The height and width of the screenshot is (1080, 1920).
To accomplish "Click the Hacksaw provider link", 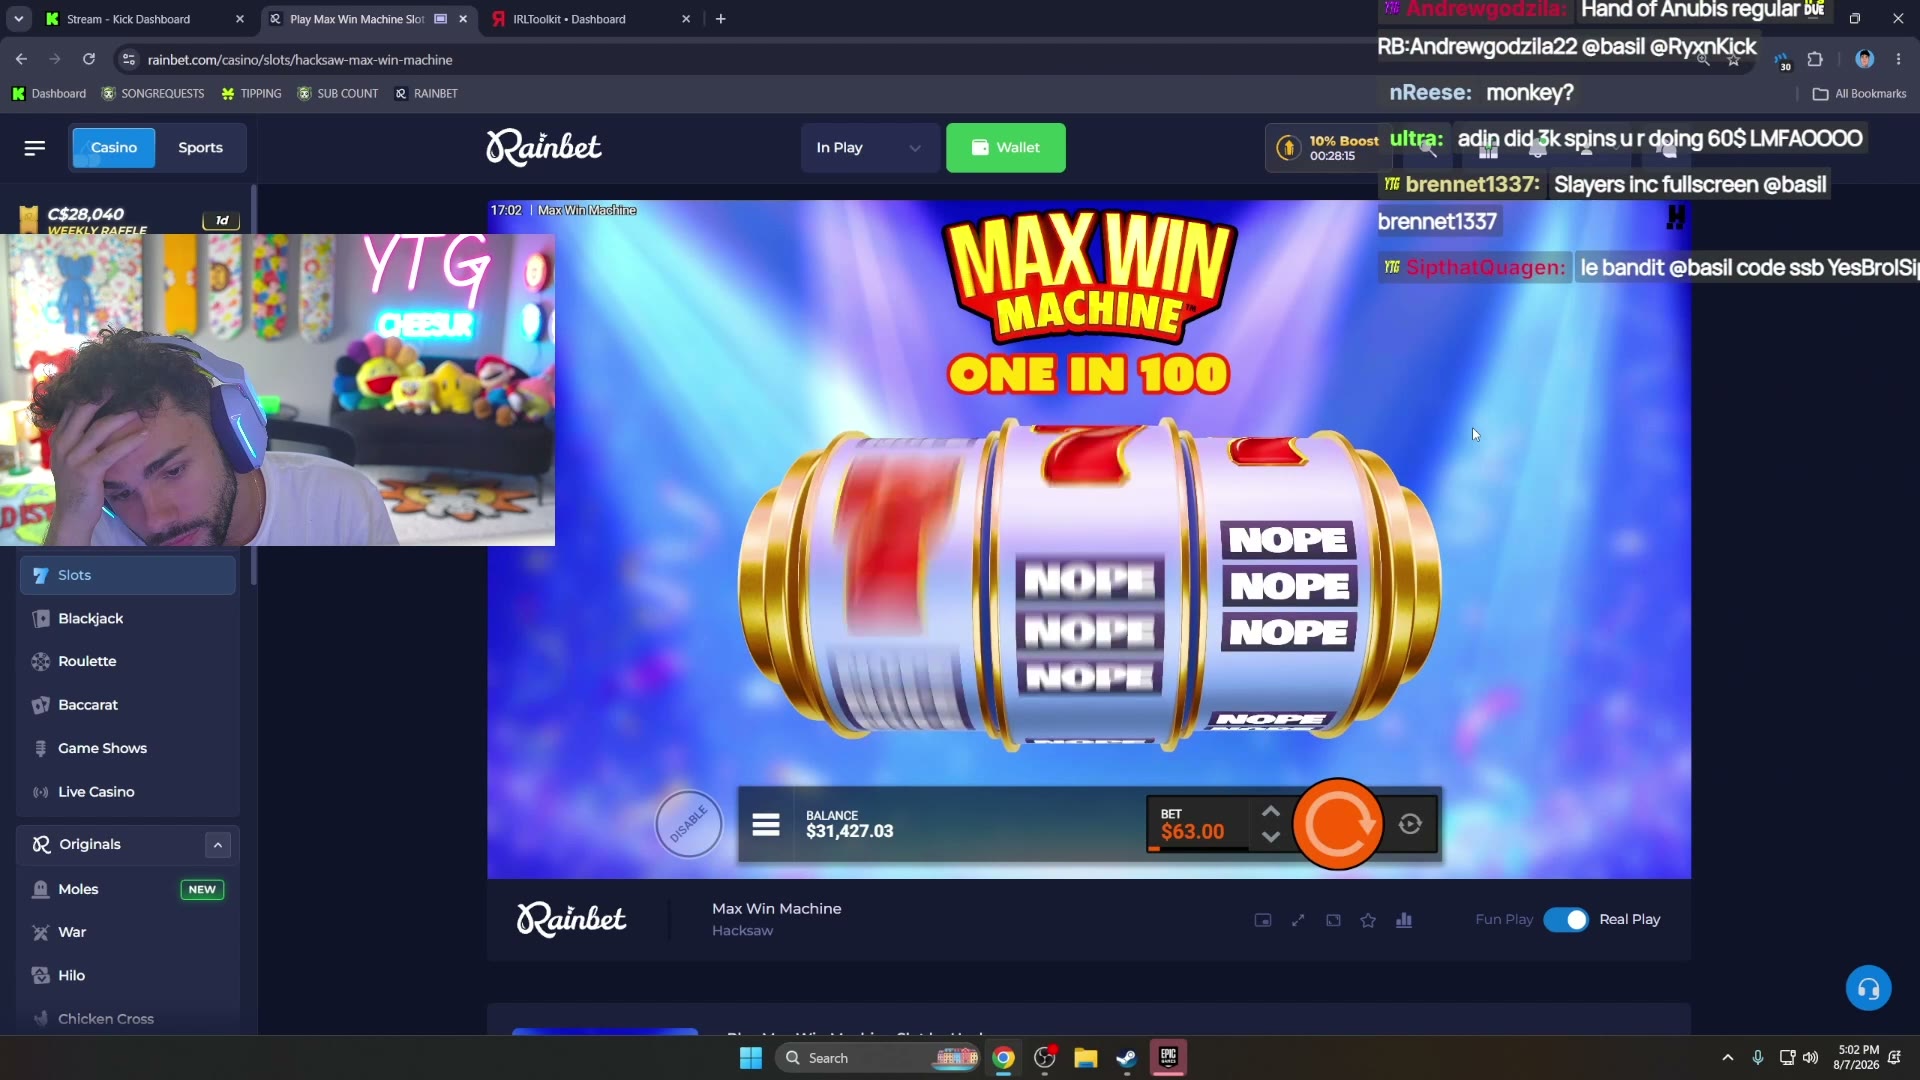I will click(x=742, y=931).
